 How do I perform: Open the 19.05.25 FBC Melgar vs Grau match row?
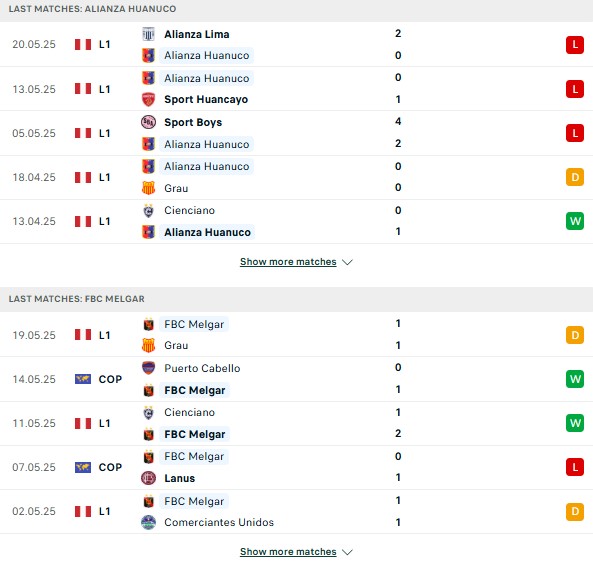[296, 335]
